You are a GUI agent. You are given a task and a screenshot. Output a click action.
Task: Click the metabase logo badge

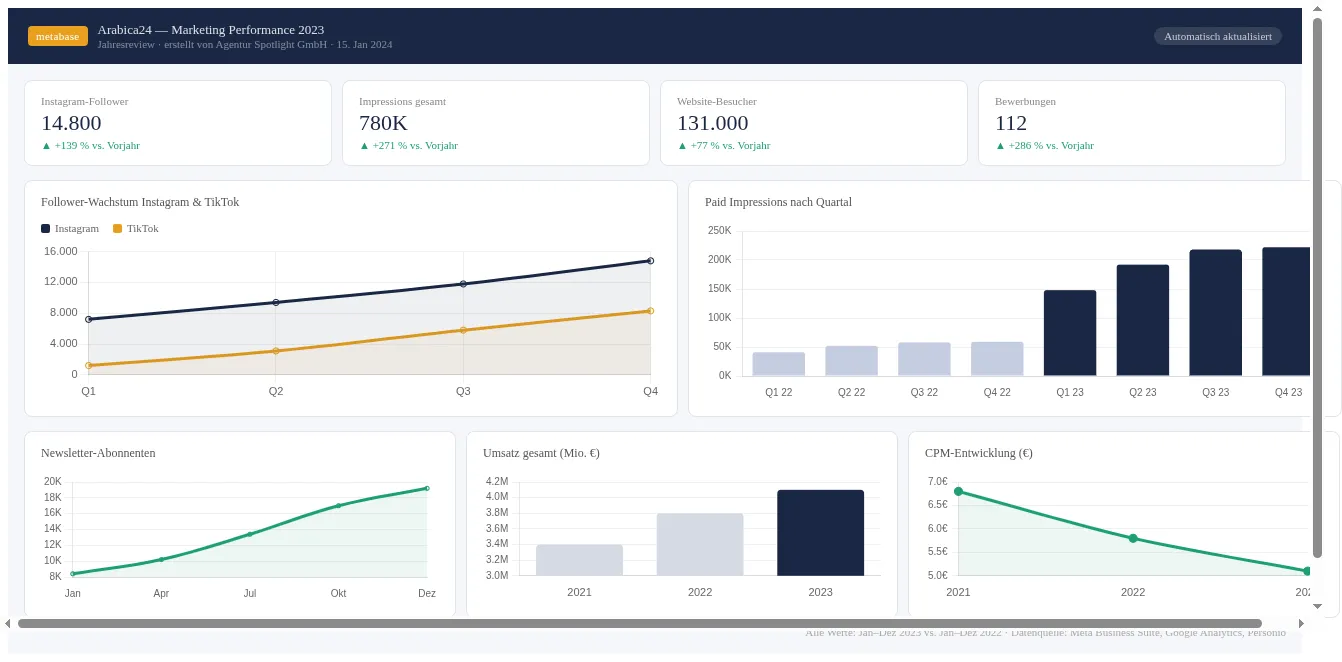[x=57, y=36]
